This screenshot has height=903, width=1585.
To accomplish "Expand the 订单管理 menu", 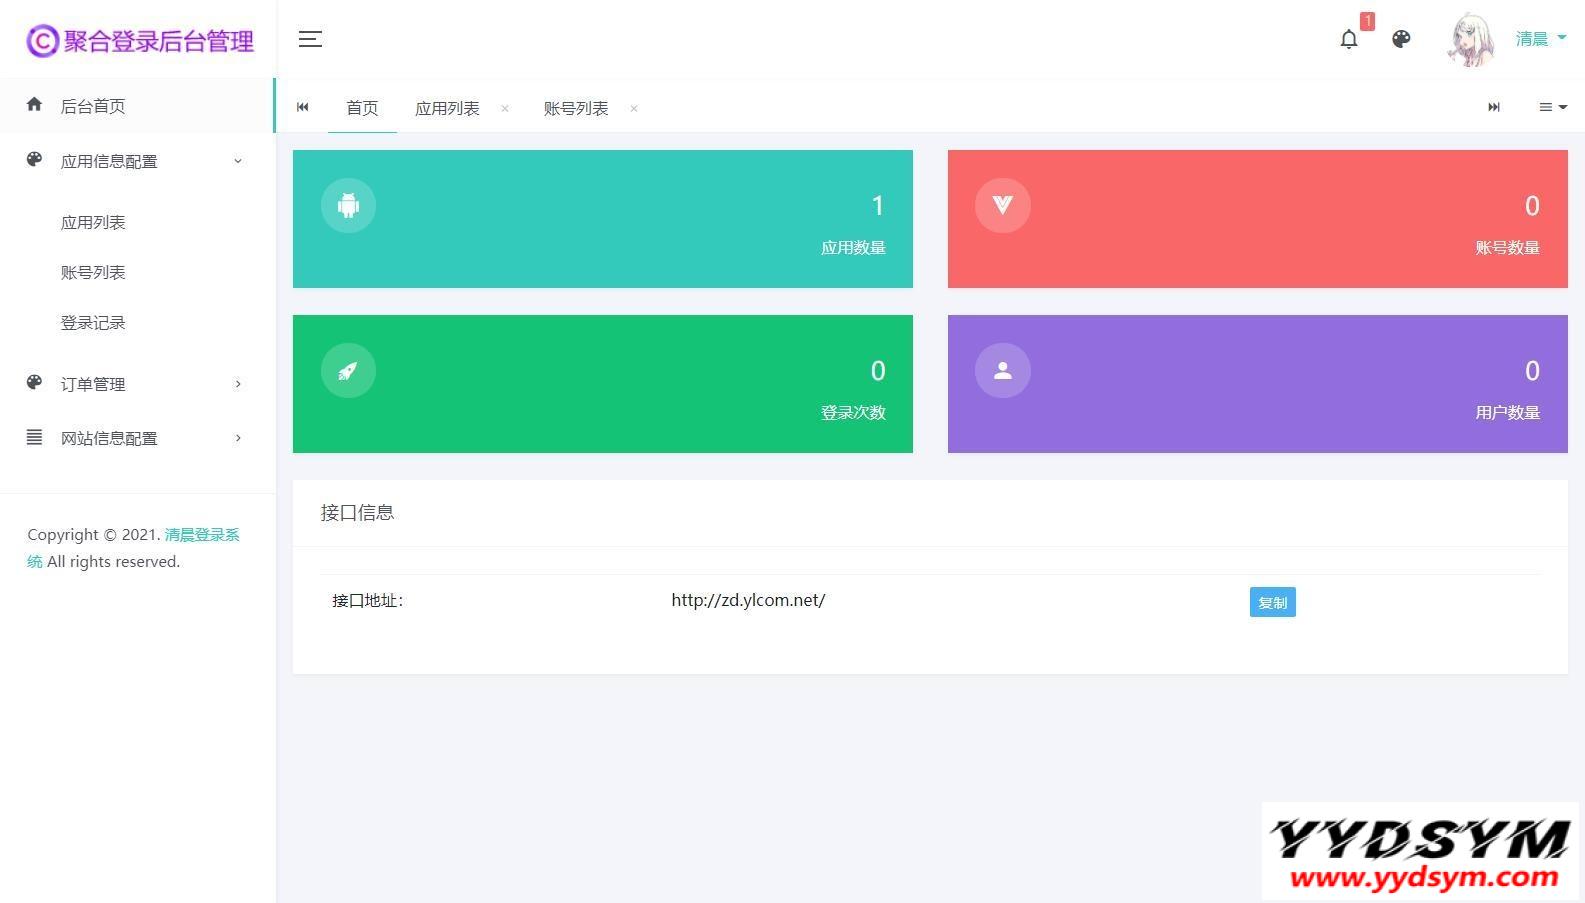I will coord(137,384).
